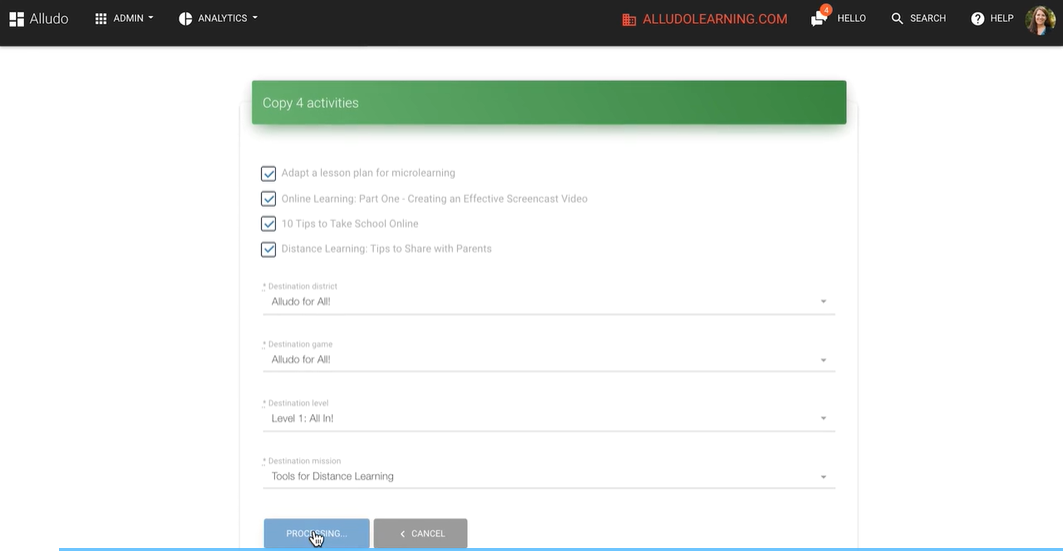Click the Analytics pie chart icon
The height and width of the screenshot is (551, 1063).
(x=185, y=19)
